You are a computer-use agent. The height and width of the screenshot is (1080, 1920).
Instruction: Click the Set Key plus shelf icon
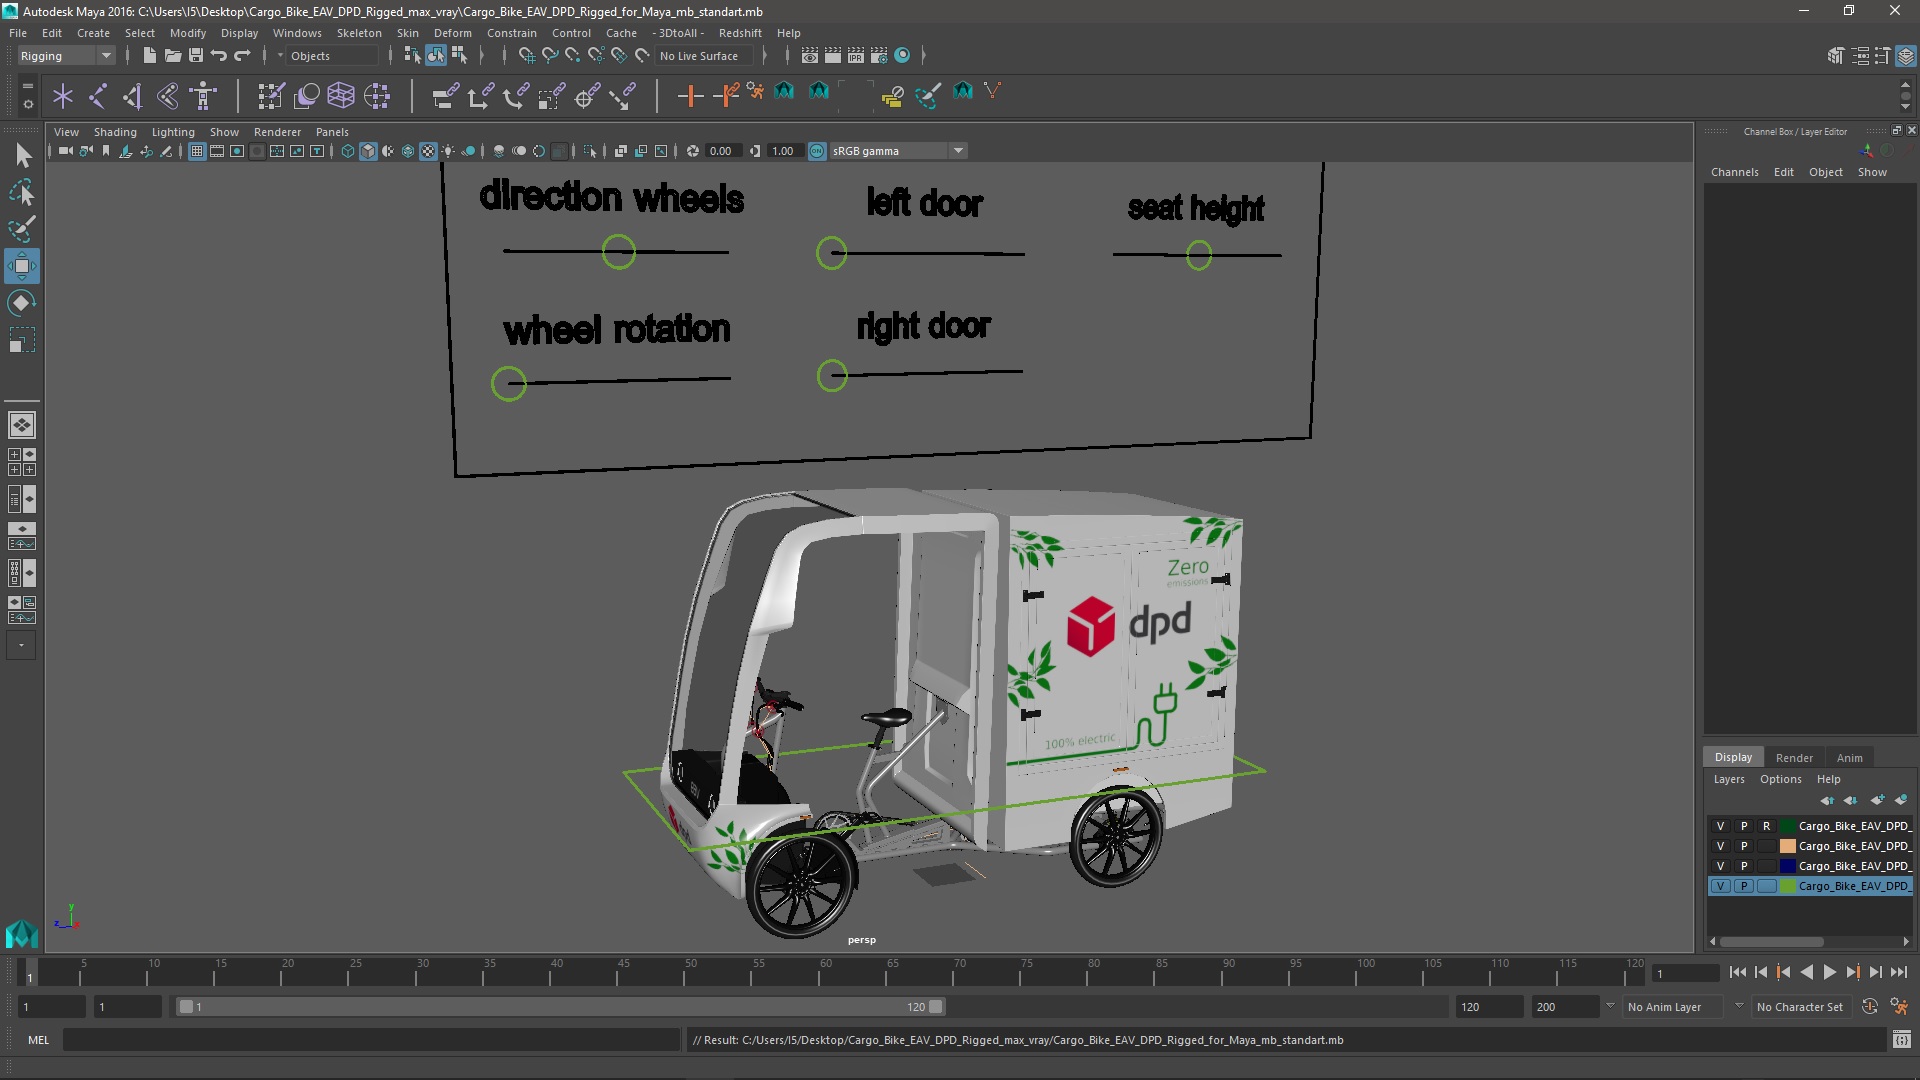690,96
